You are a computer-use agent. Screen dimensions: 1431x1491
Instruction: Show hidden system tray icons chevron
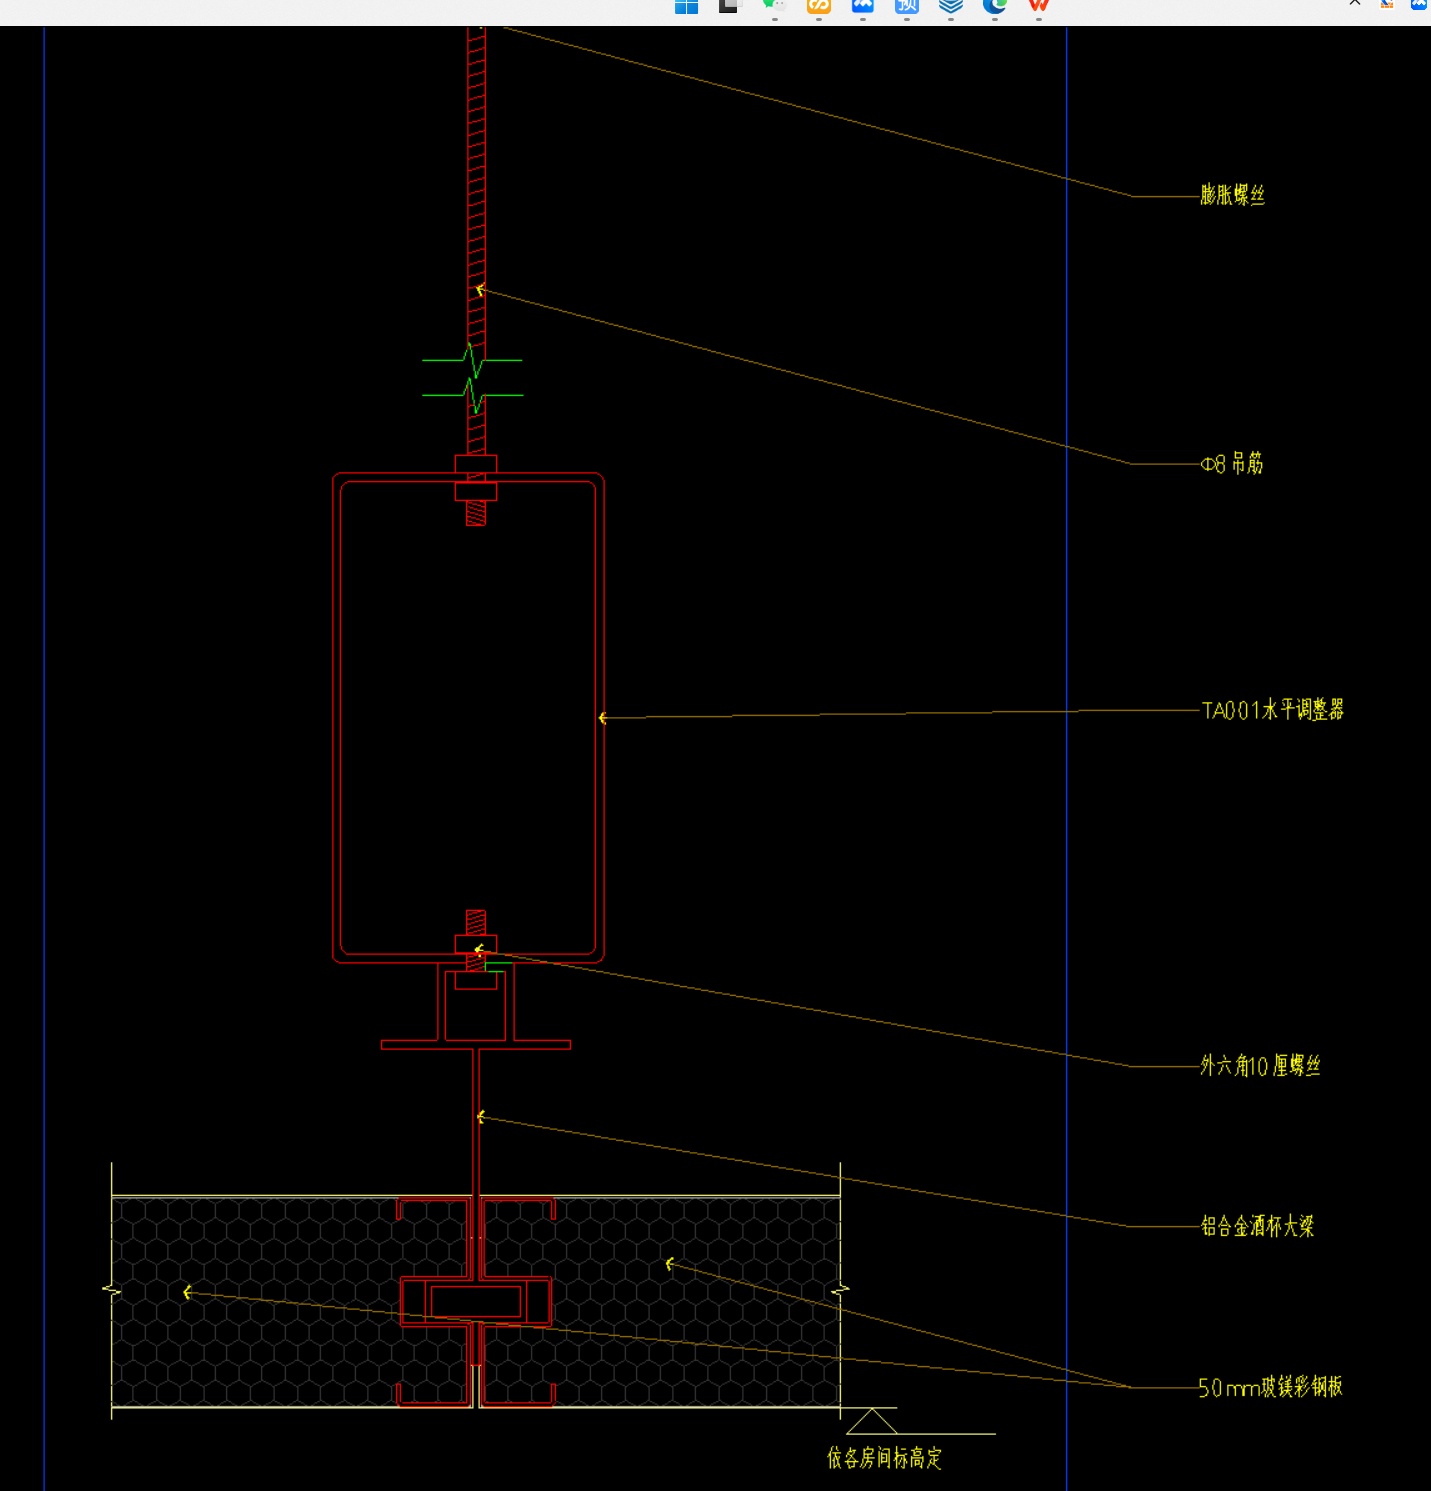coord(1355,4)
